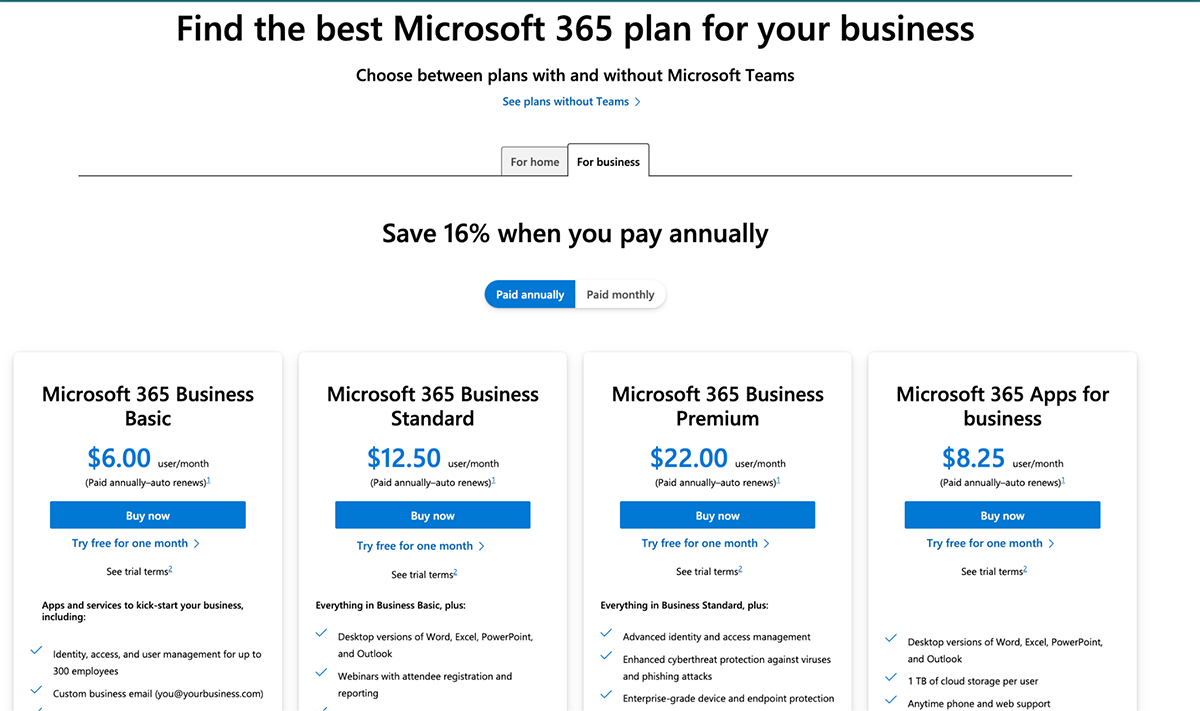Click Buy now for Business Basic
Image resolution: width=1200 pixels, height=711 pixels.
pos(147,514)
